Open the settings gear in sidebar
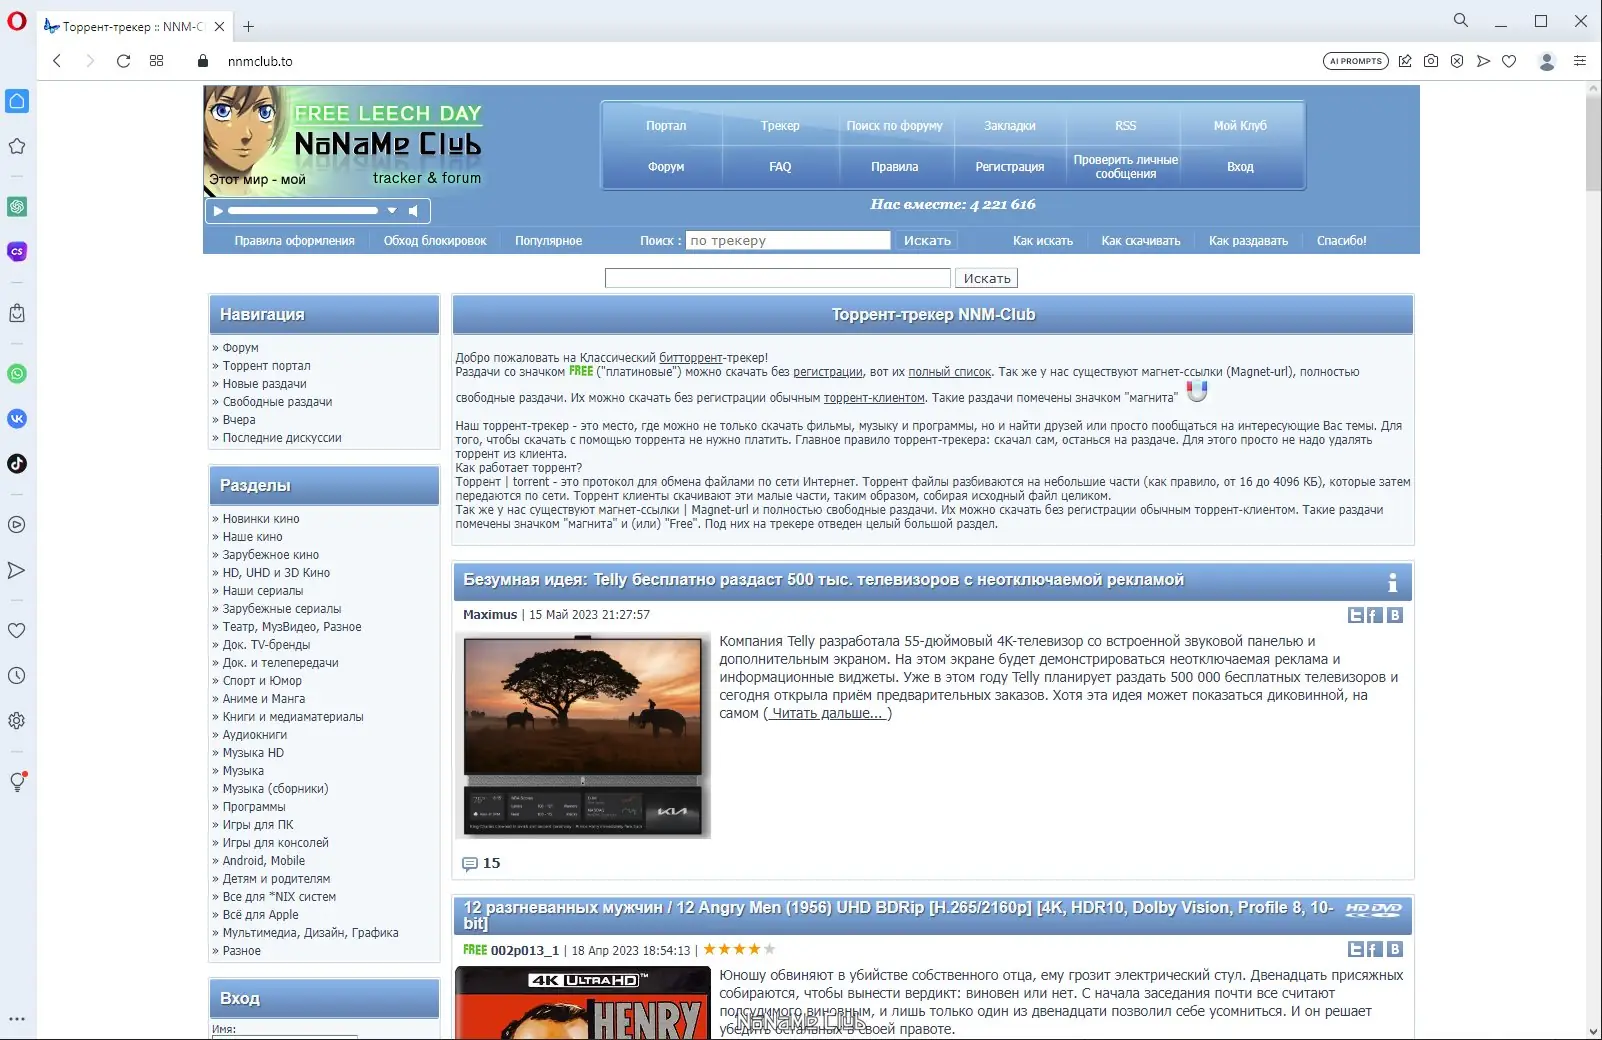 pos(17,721)
